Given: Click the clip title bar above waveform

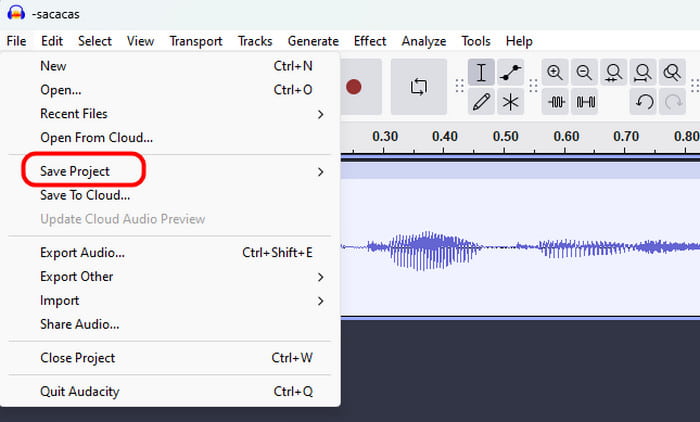Looking at the screenshot, I should 520,171.
